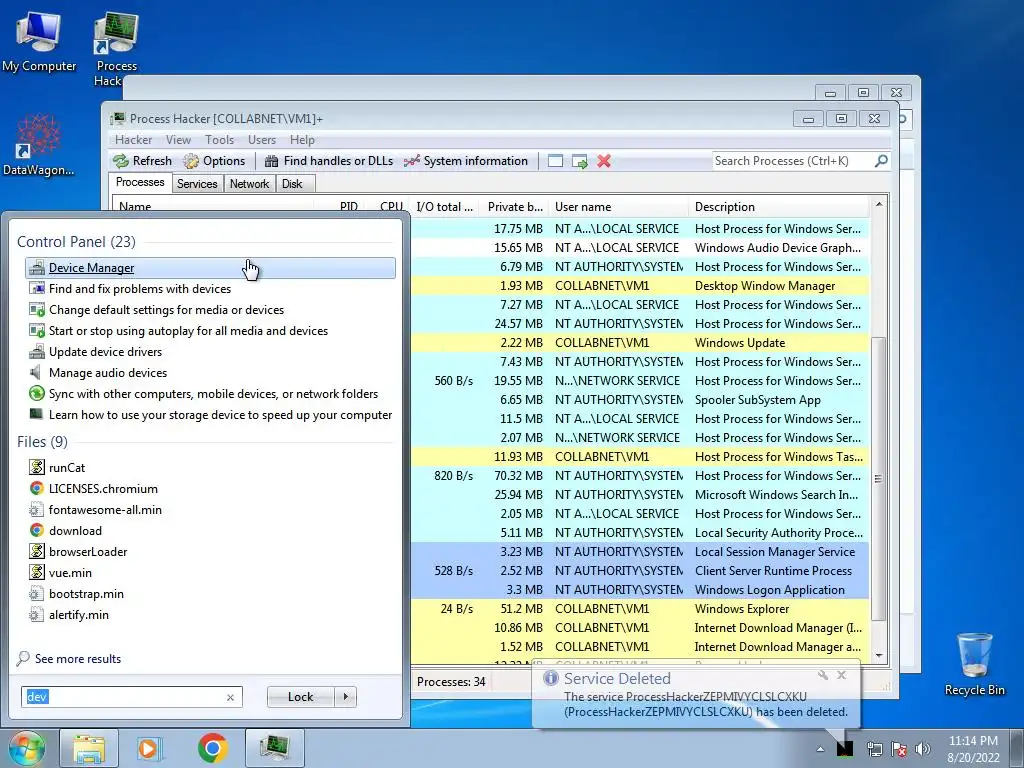Open Windows Explorer from taskbar

coord(89,748)
